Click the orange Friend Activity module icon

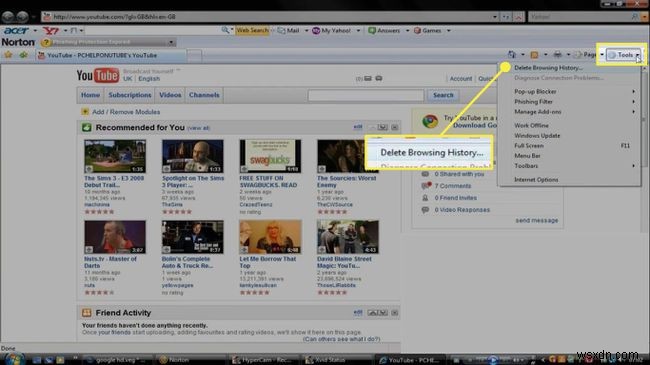coord(86,312)
